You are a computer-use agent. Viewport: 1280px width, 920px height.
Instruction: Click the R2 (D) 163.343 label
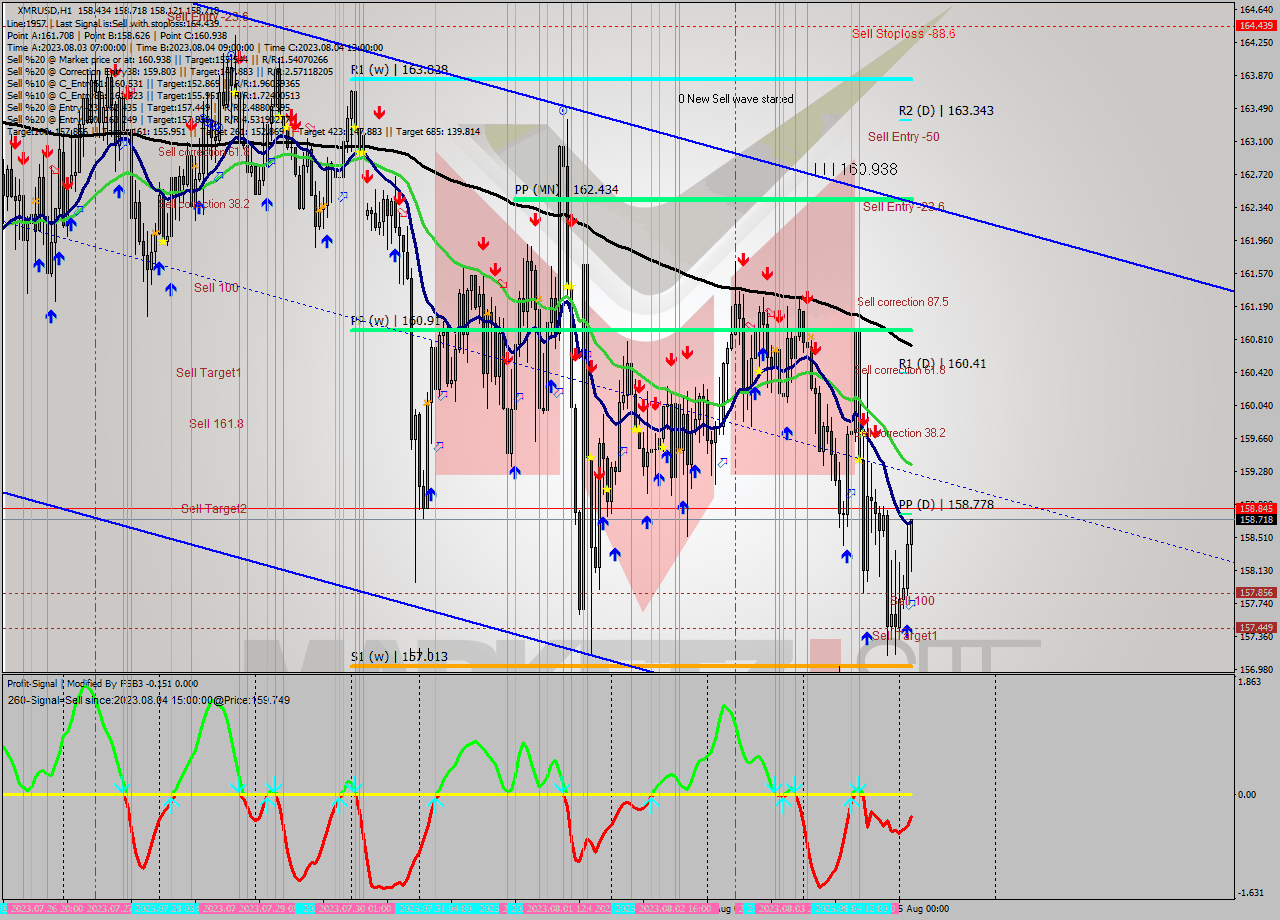(945, 110)
